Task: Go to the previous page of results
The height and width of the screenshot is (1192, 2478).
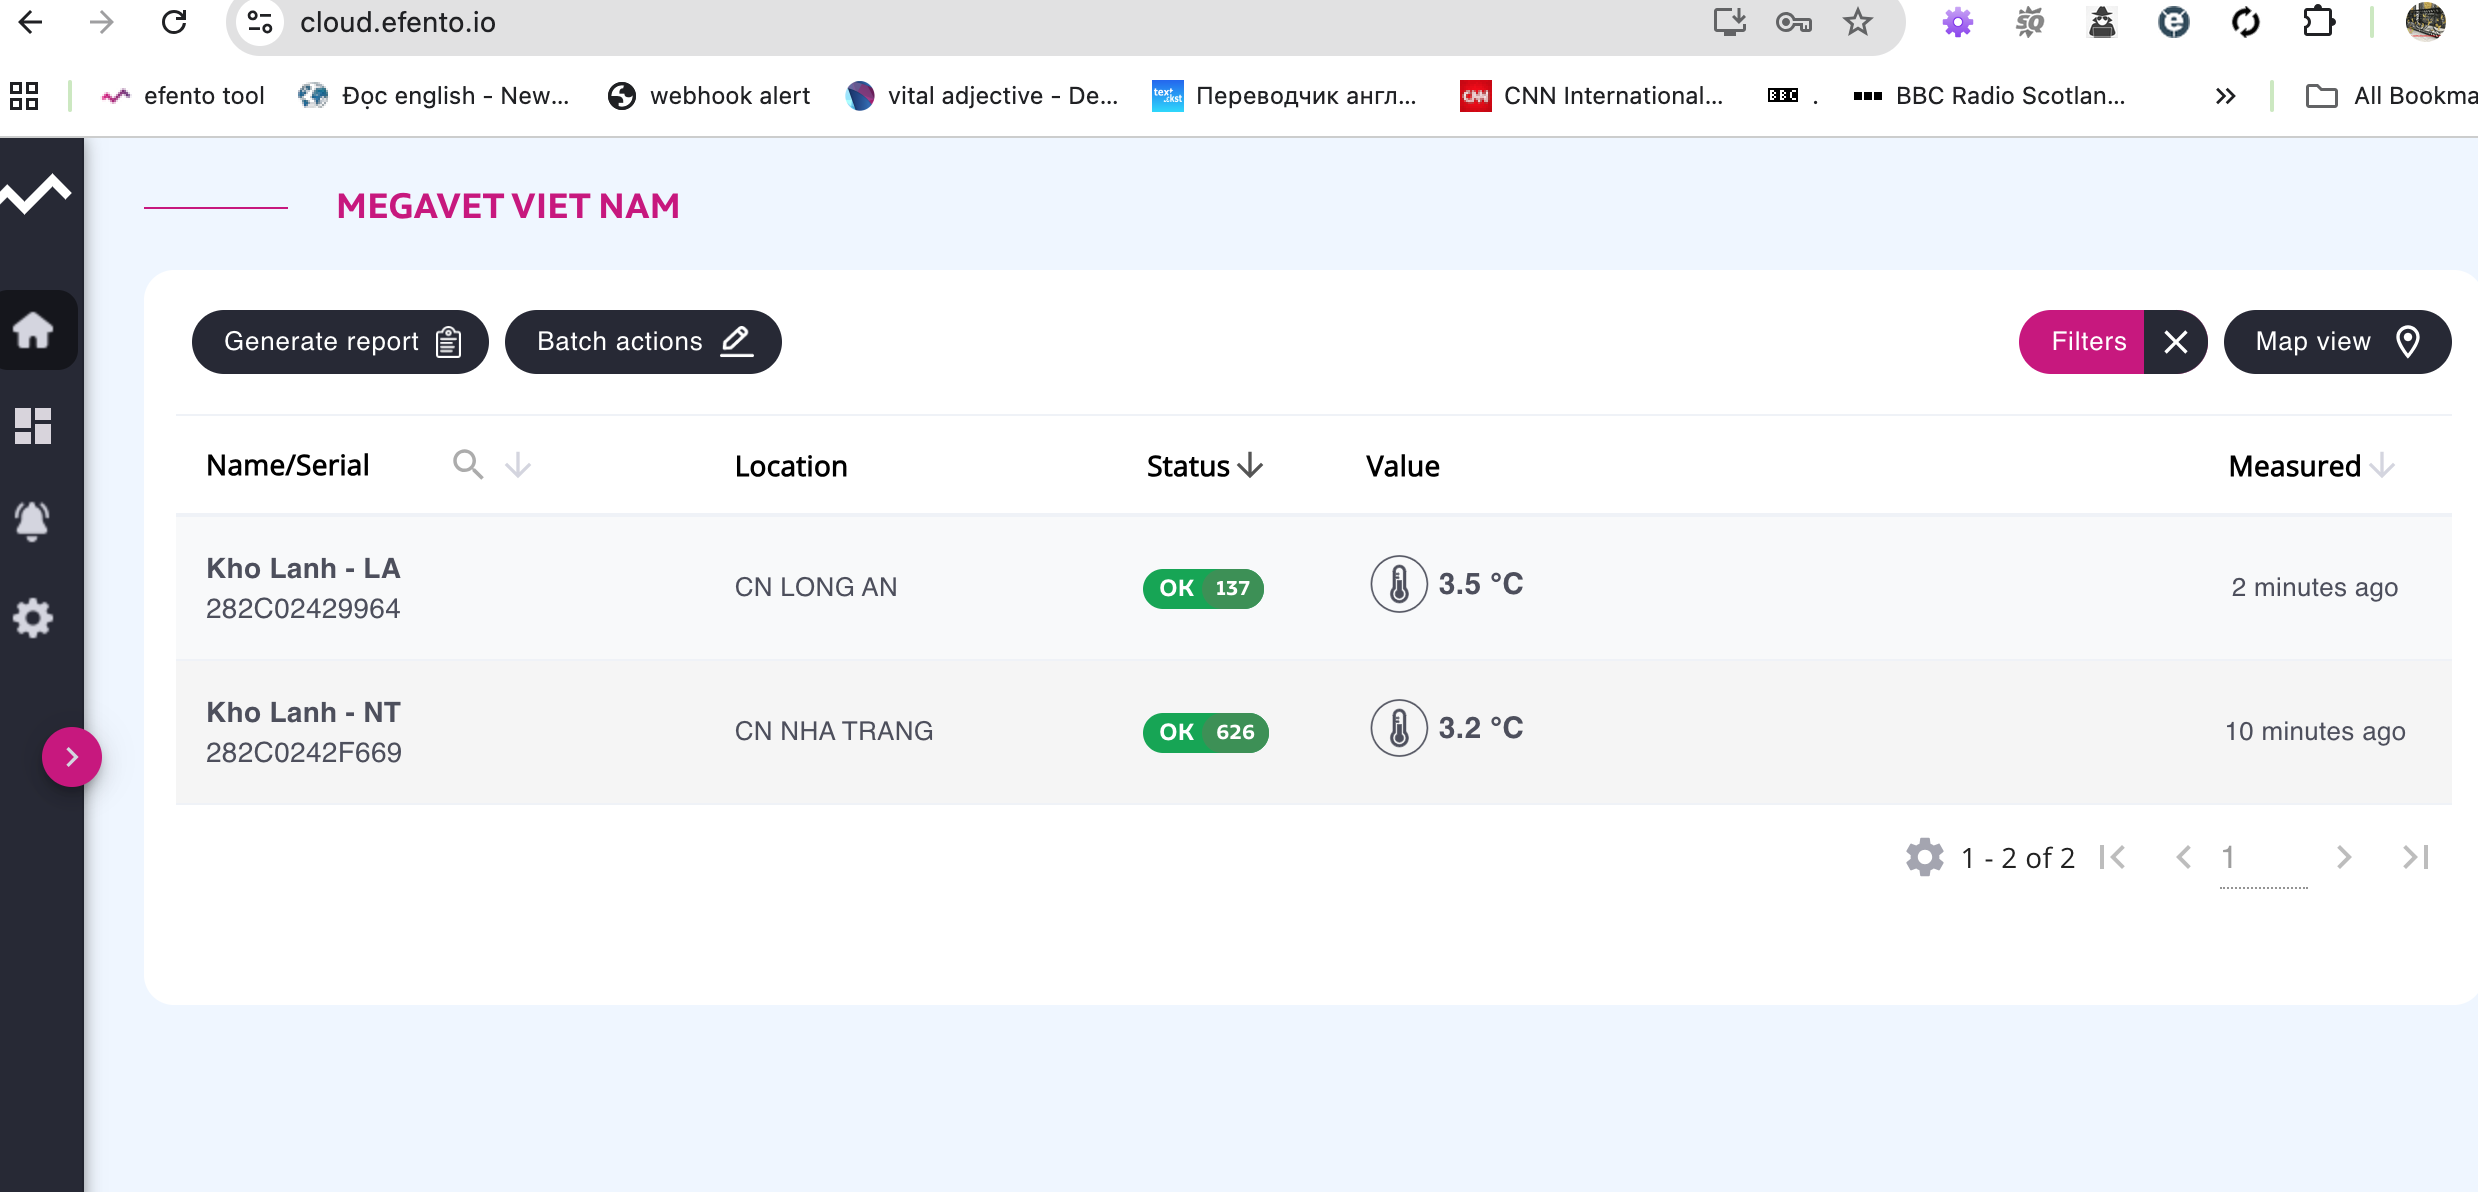Action: (x=2184, y=857)
